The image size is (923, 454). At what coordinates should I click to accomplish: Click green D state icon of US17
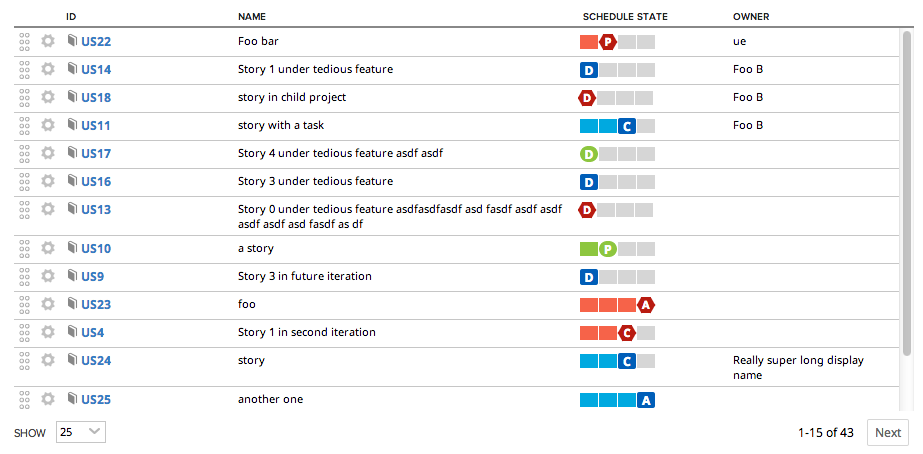(589, 154)
